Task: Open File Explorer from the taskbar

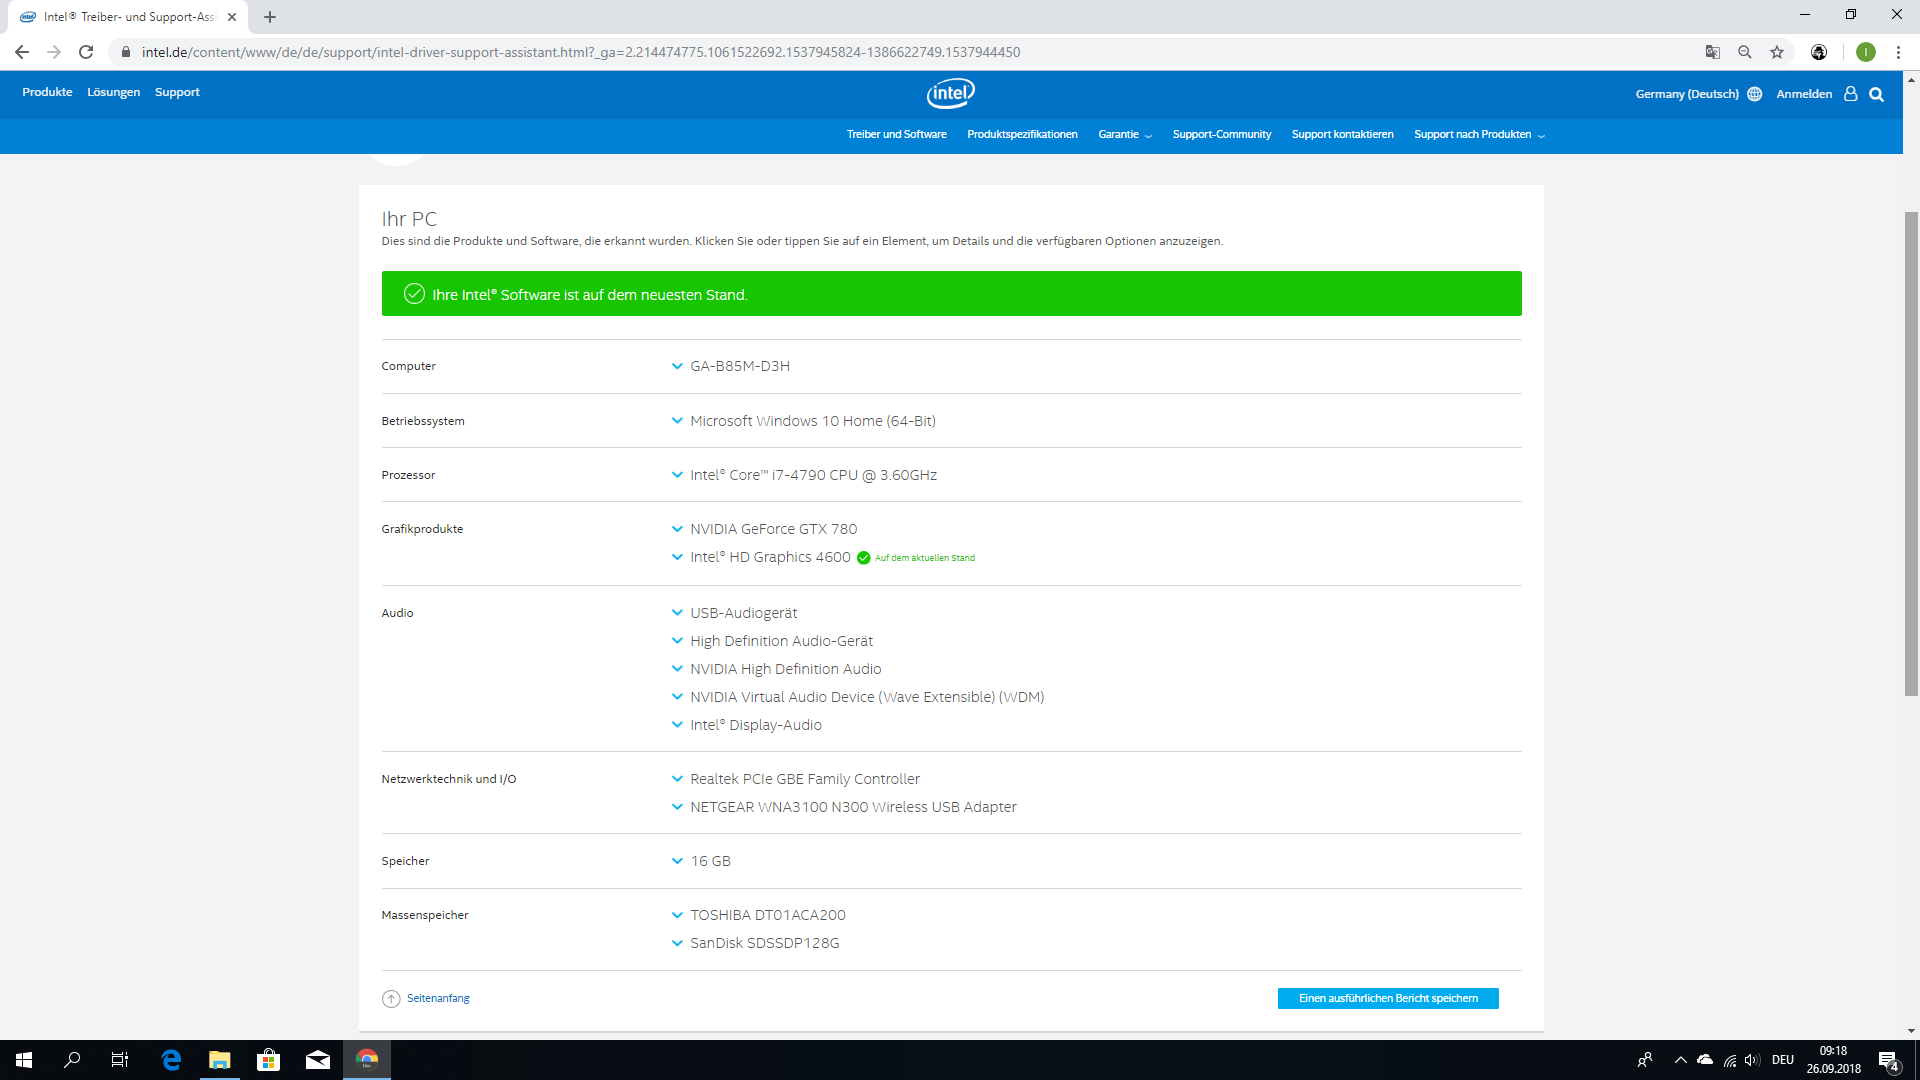Action: [219, 1060]
